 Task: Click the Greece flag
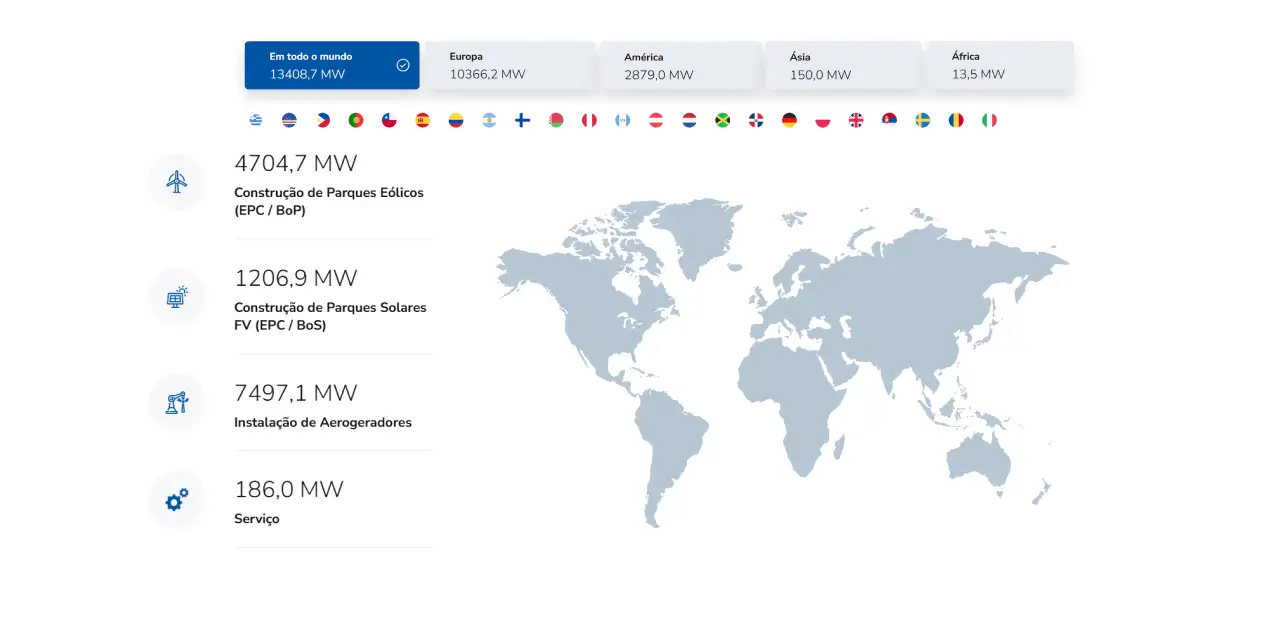pos(256,120)
